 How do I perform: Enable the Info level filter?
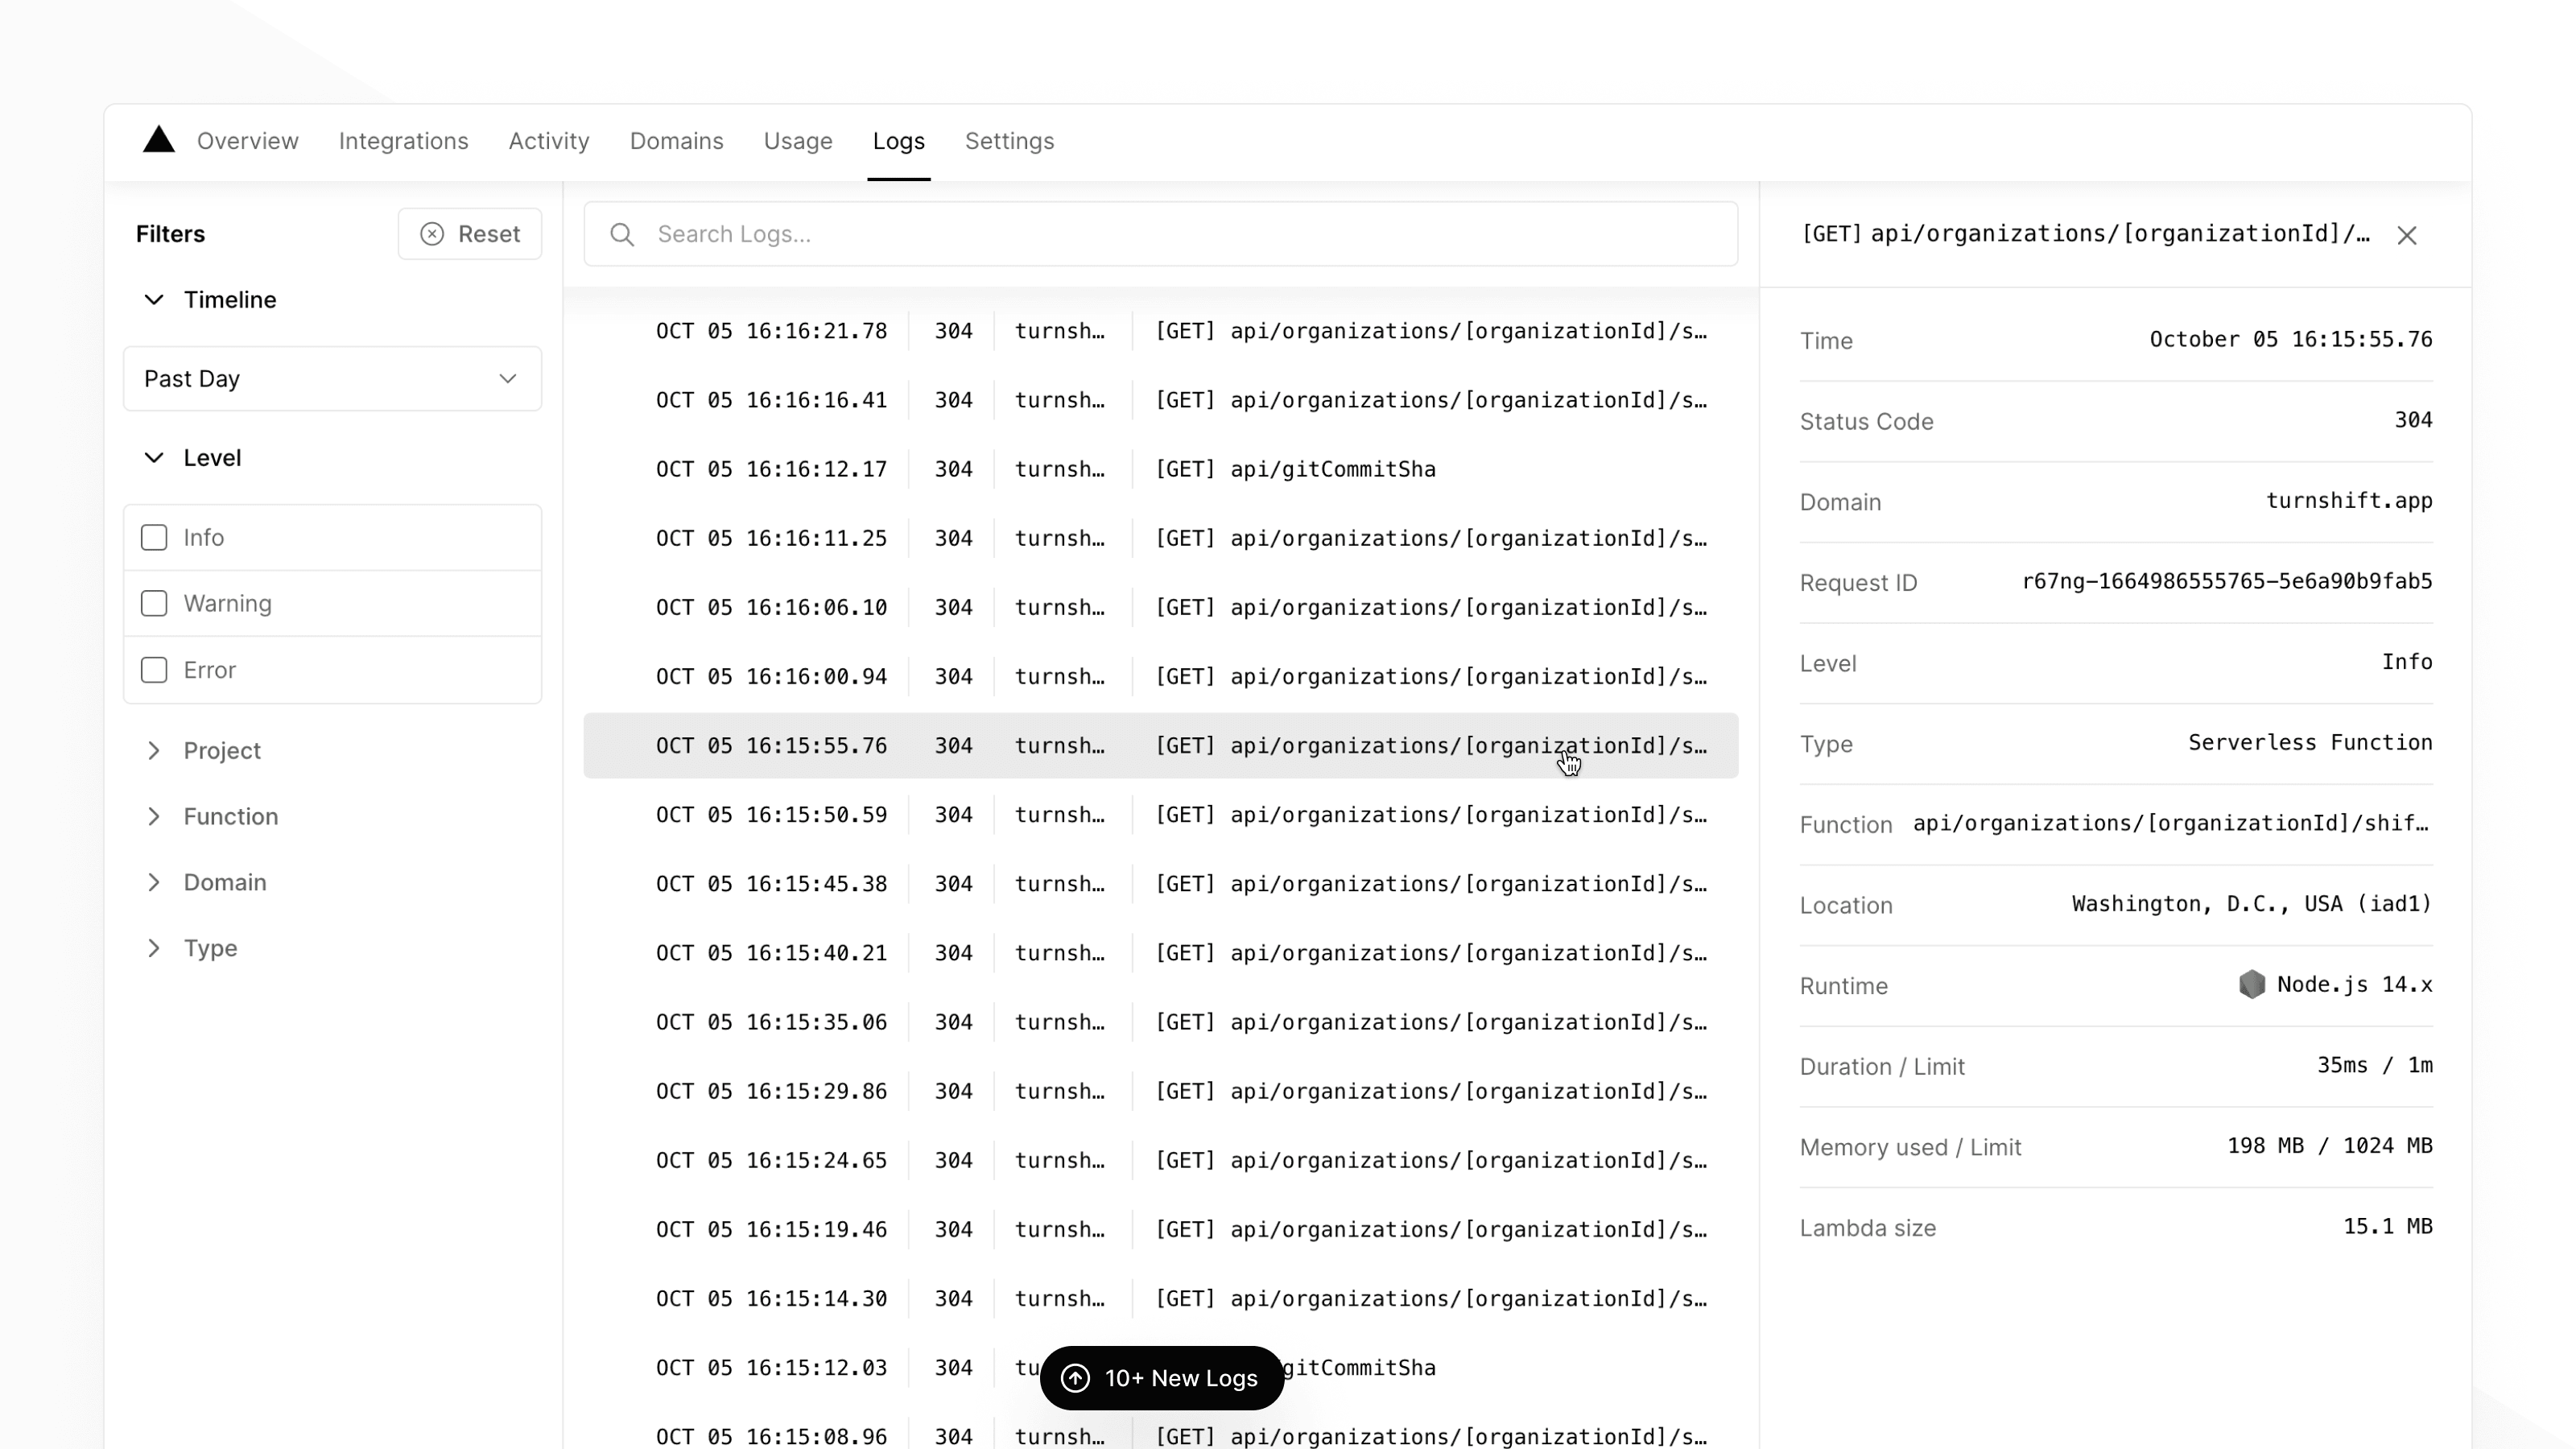(154, 537)
